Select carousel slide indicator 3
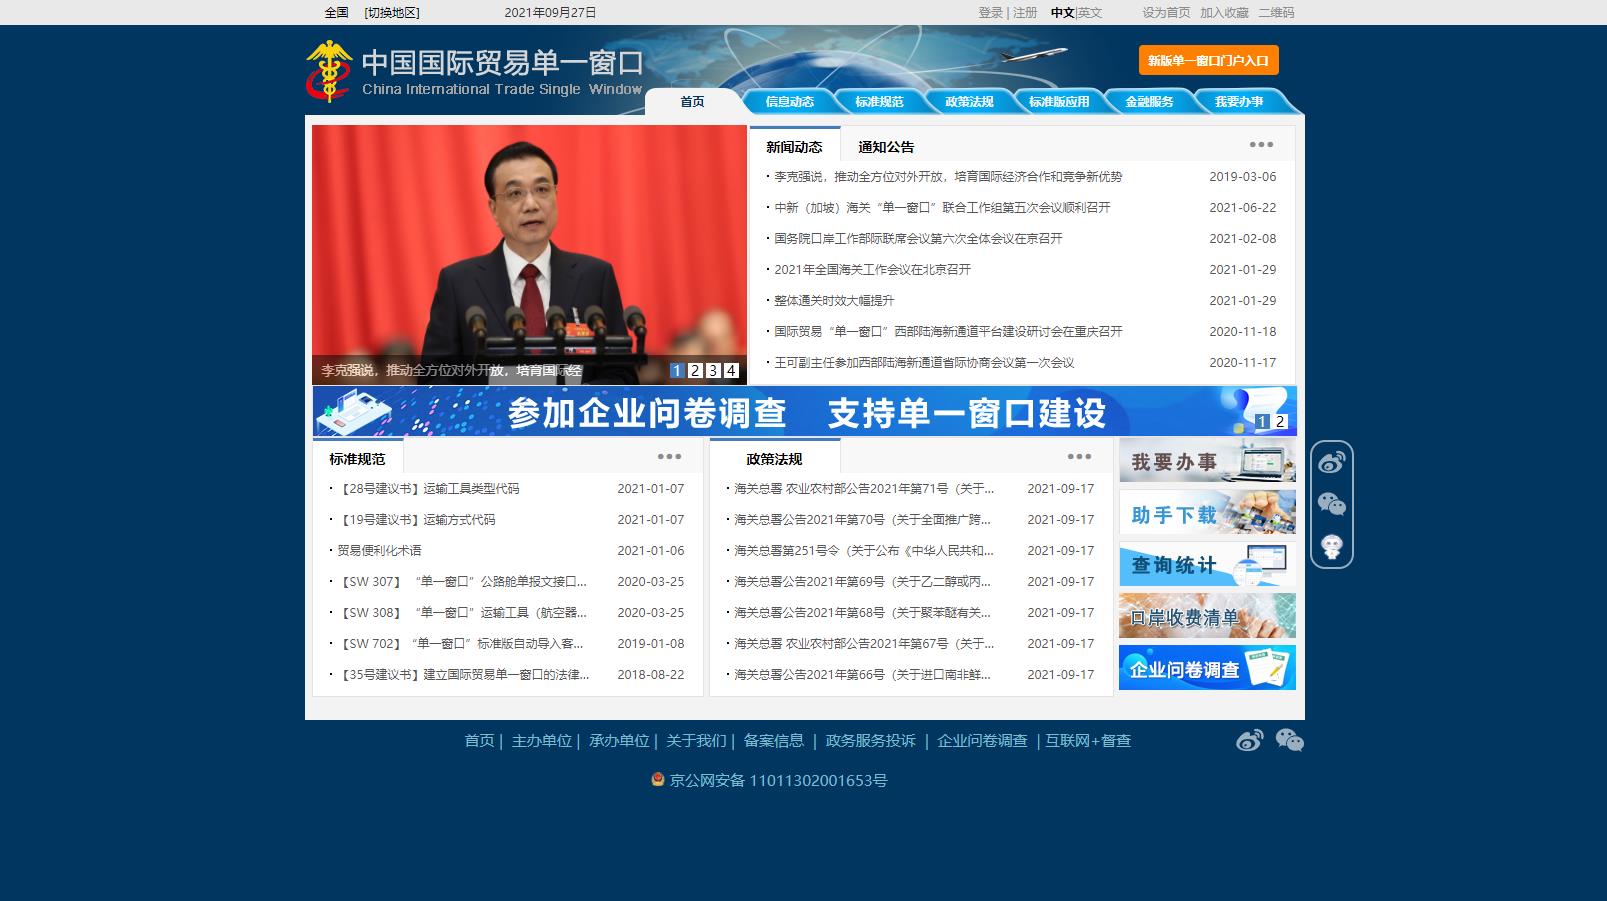The image size is (1607, 901). (712, 369)
